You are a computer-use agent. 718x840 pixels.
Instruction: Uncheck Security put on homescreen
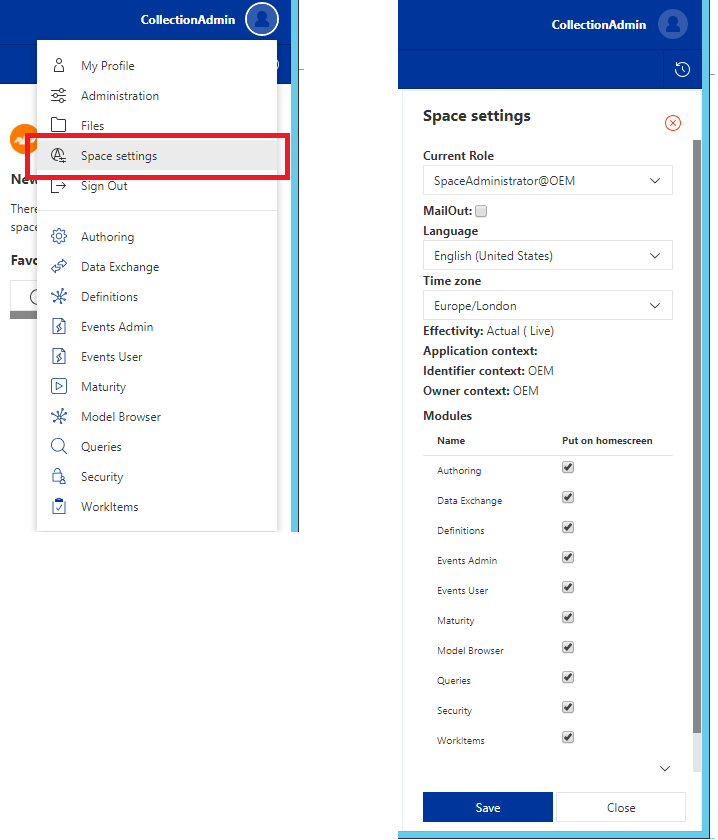pyautogui.click(x=568, y=707)
